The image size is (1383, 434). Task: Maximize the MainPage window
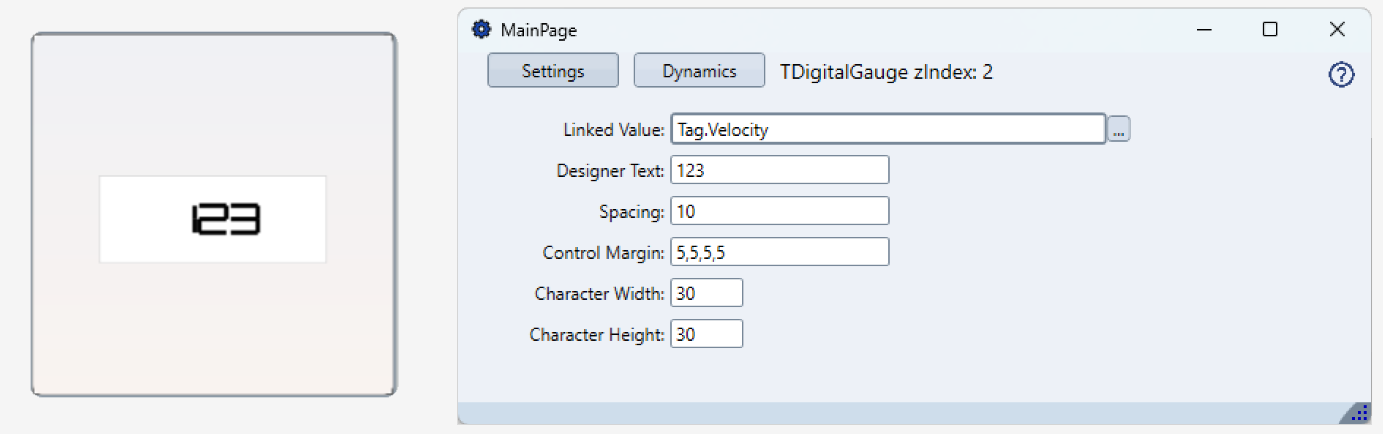1270,30
